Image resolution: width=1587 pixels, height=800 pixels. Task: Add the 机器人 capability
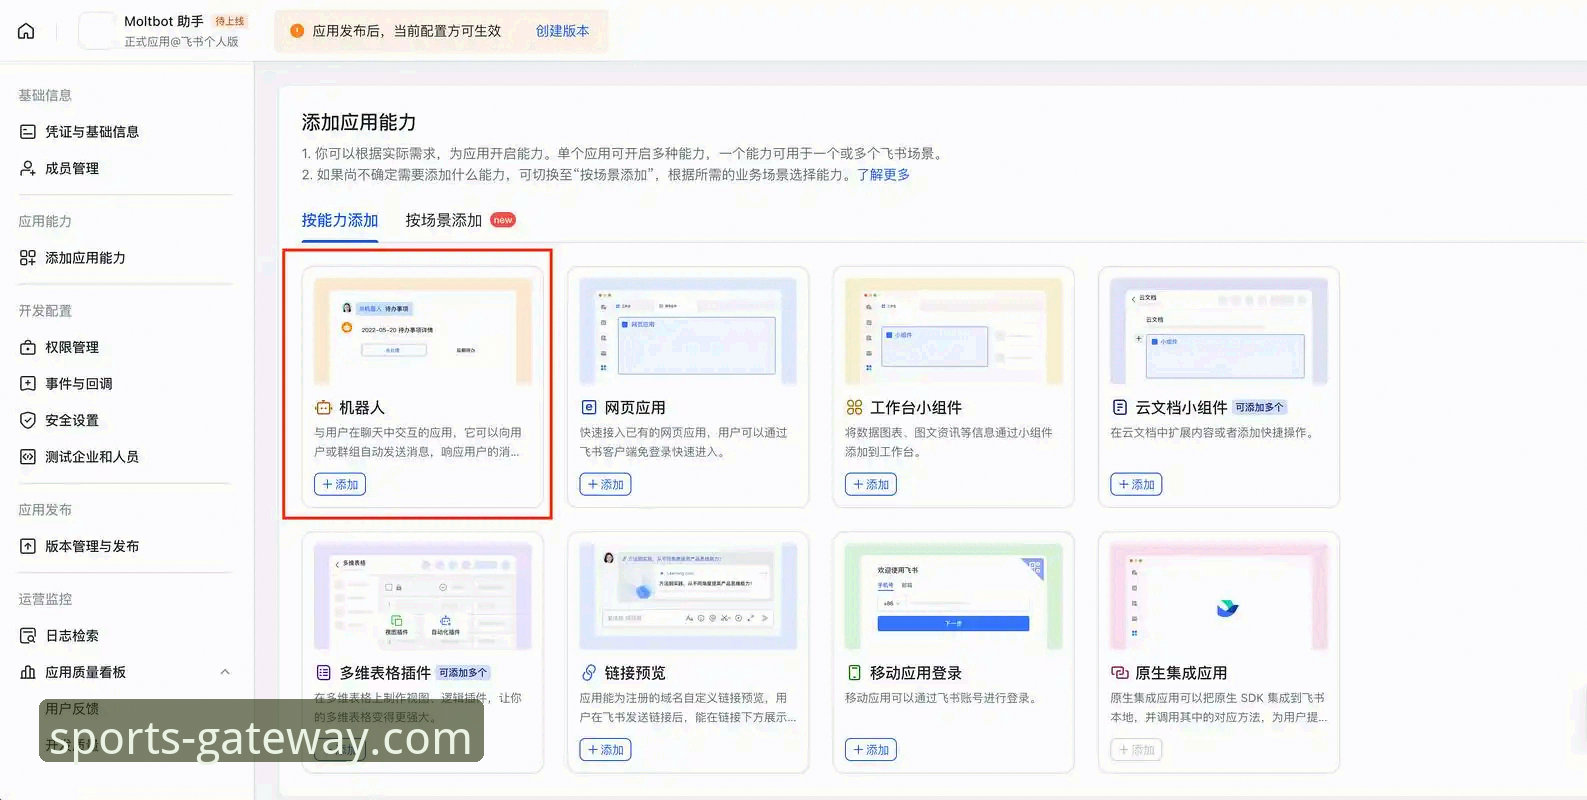(x=340, y=485)
